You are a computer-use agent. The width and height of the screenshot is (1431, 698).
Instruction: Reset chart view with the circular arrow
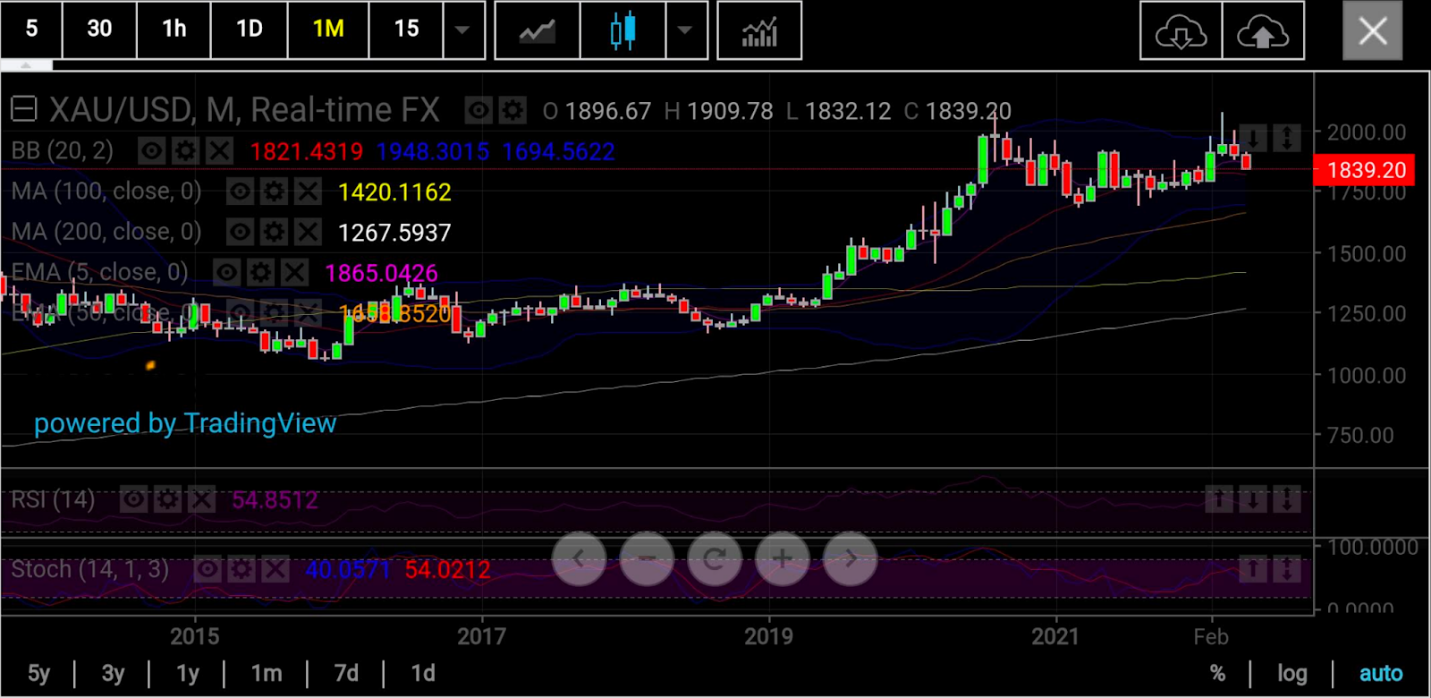click(714, 558)
